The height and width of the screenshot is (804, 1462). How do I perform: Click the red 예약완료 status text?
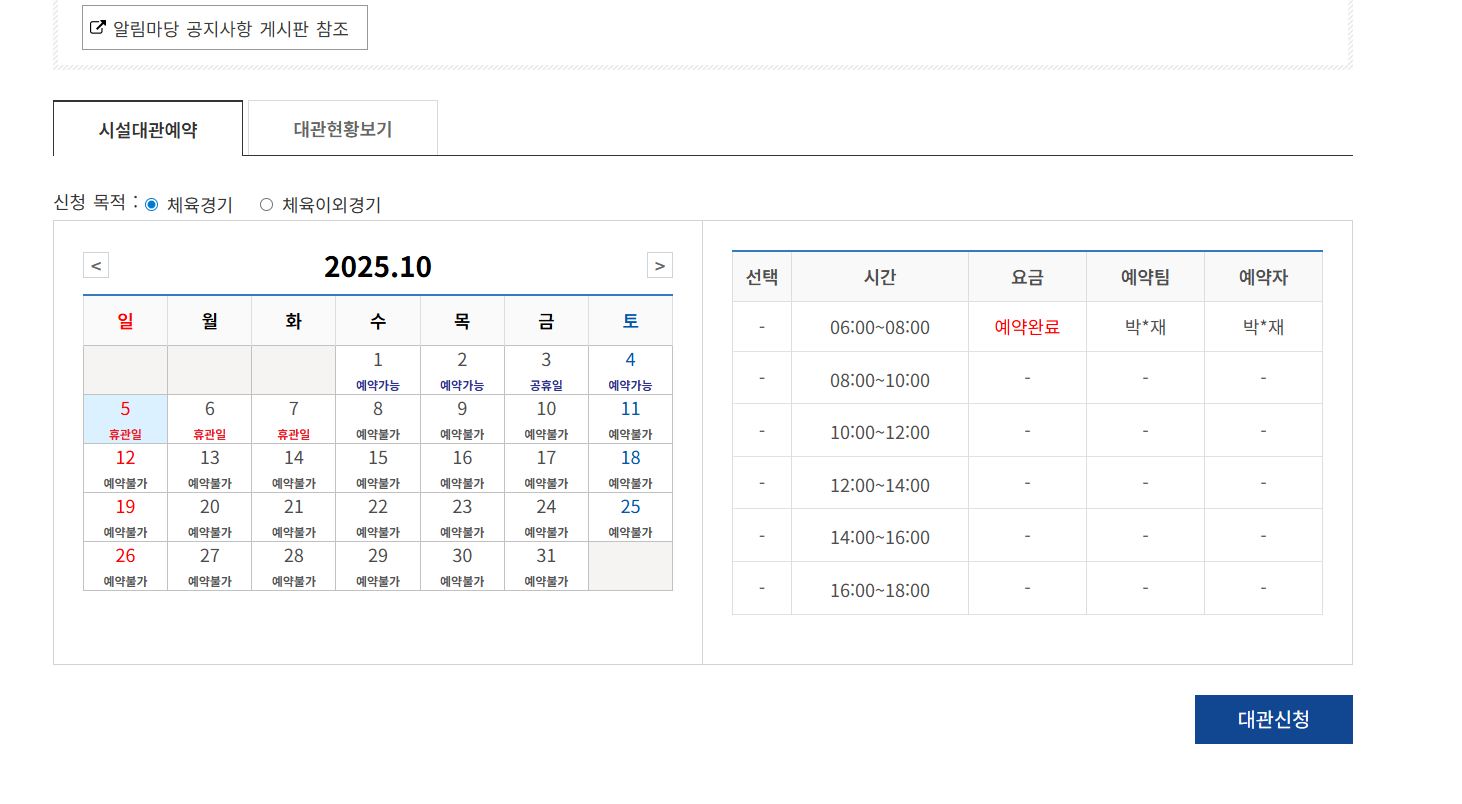1027,327
